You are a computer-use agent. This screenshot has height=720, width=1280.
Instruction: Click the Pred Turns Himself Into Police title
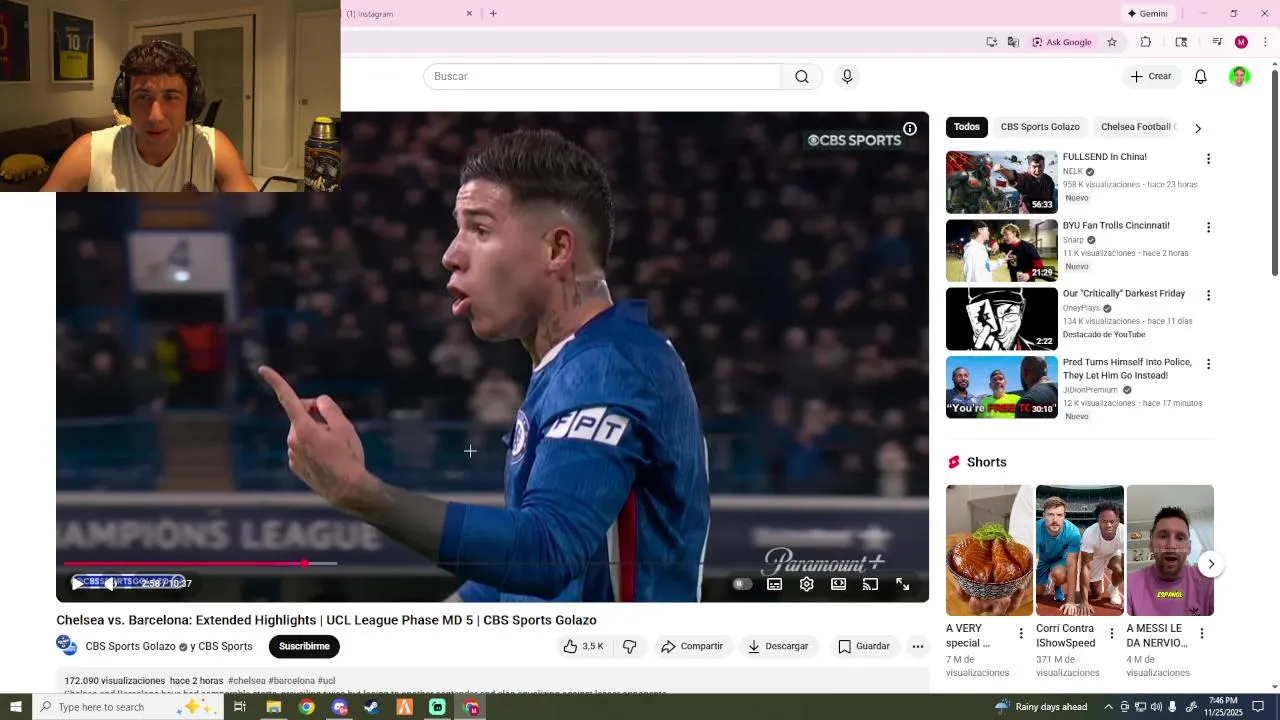tap(1127, 369)
